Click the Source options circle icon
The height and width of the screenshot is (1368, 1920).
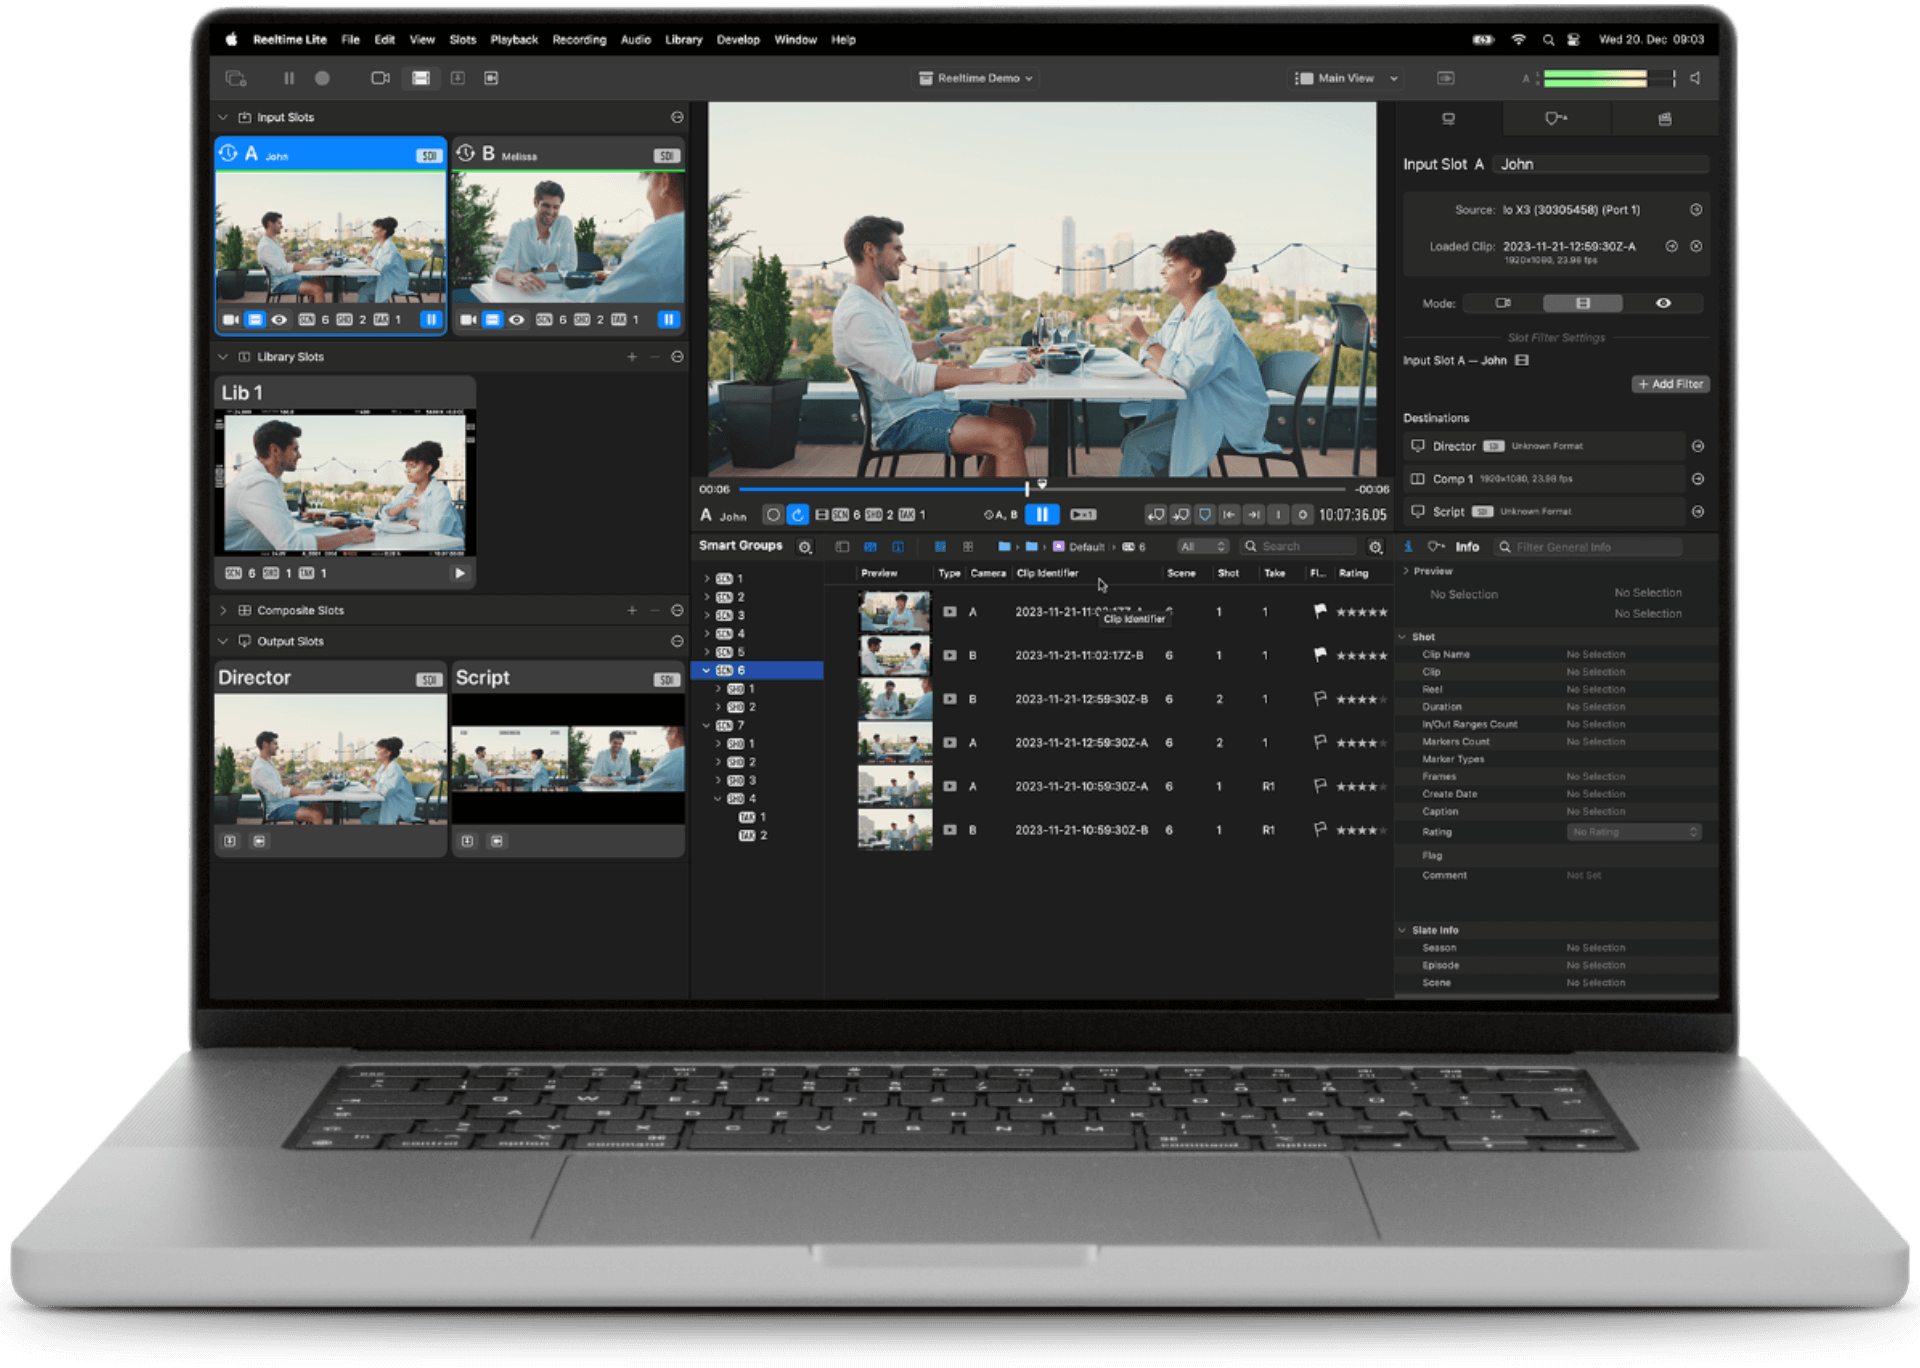[x=1696, y=210]
